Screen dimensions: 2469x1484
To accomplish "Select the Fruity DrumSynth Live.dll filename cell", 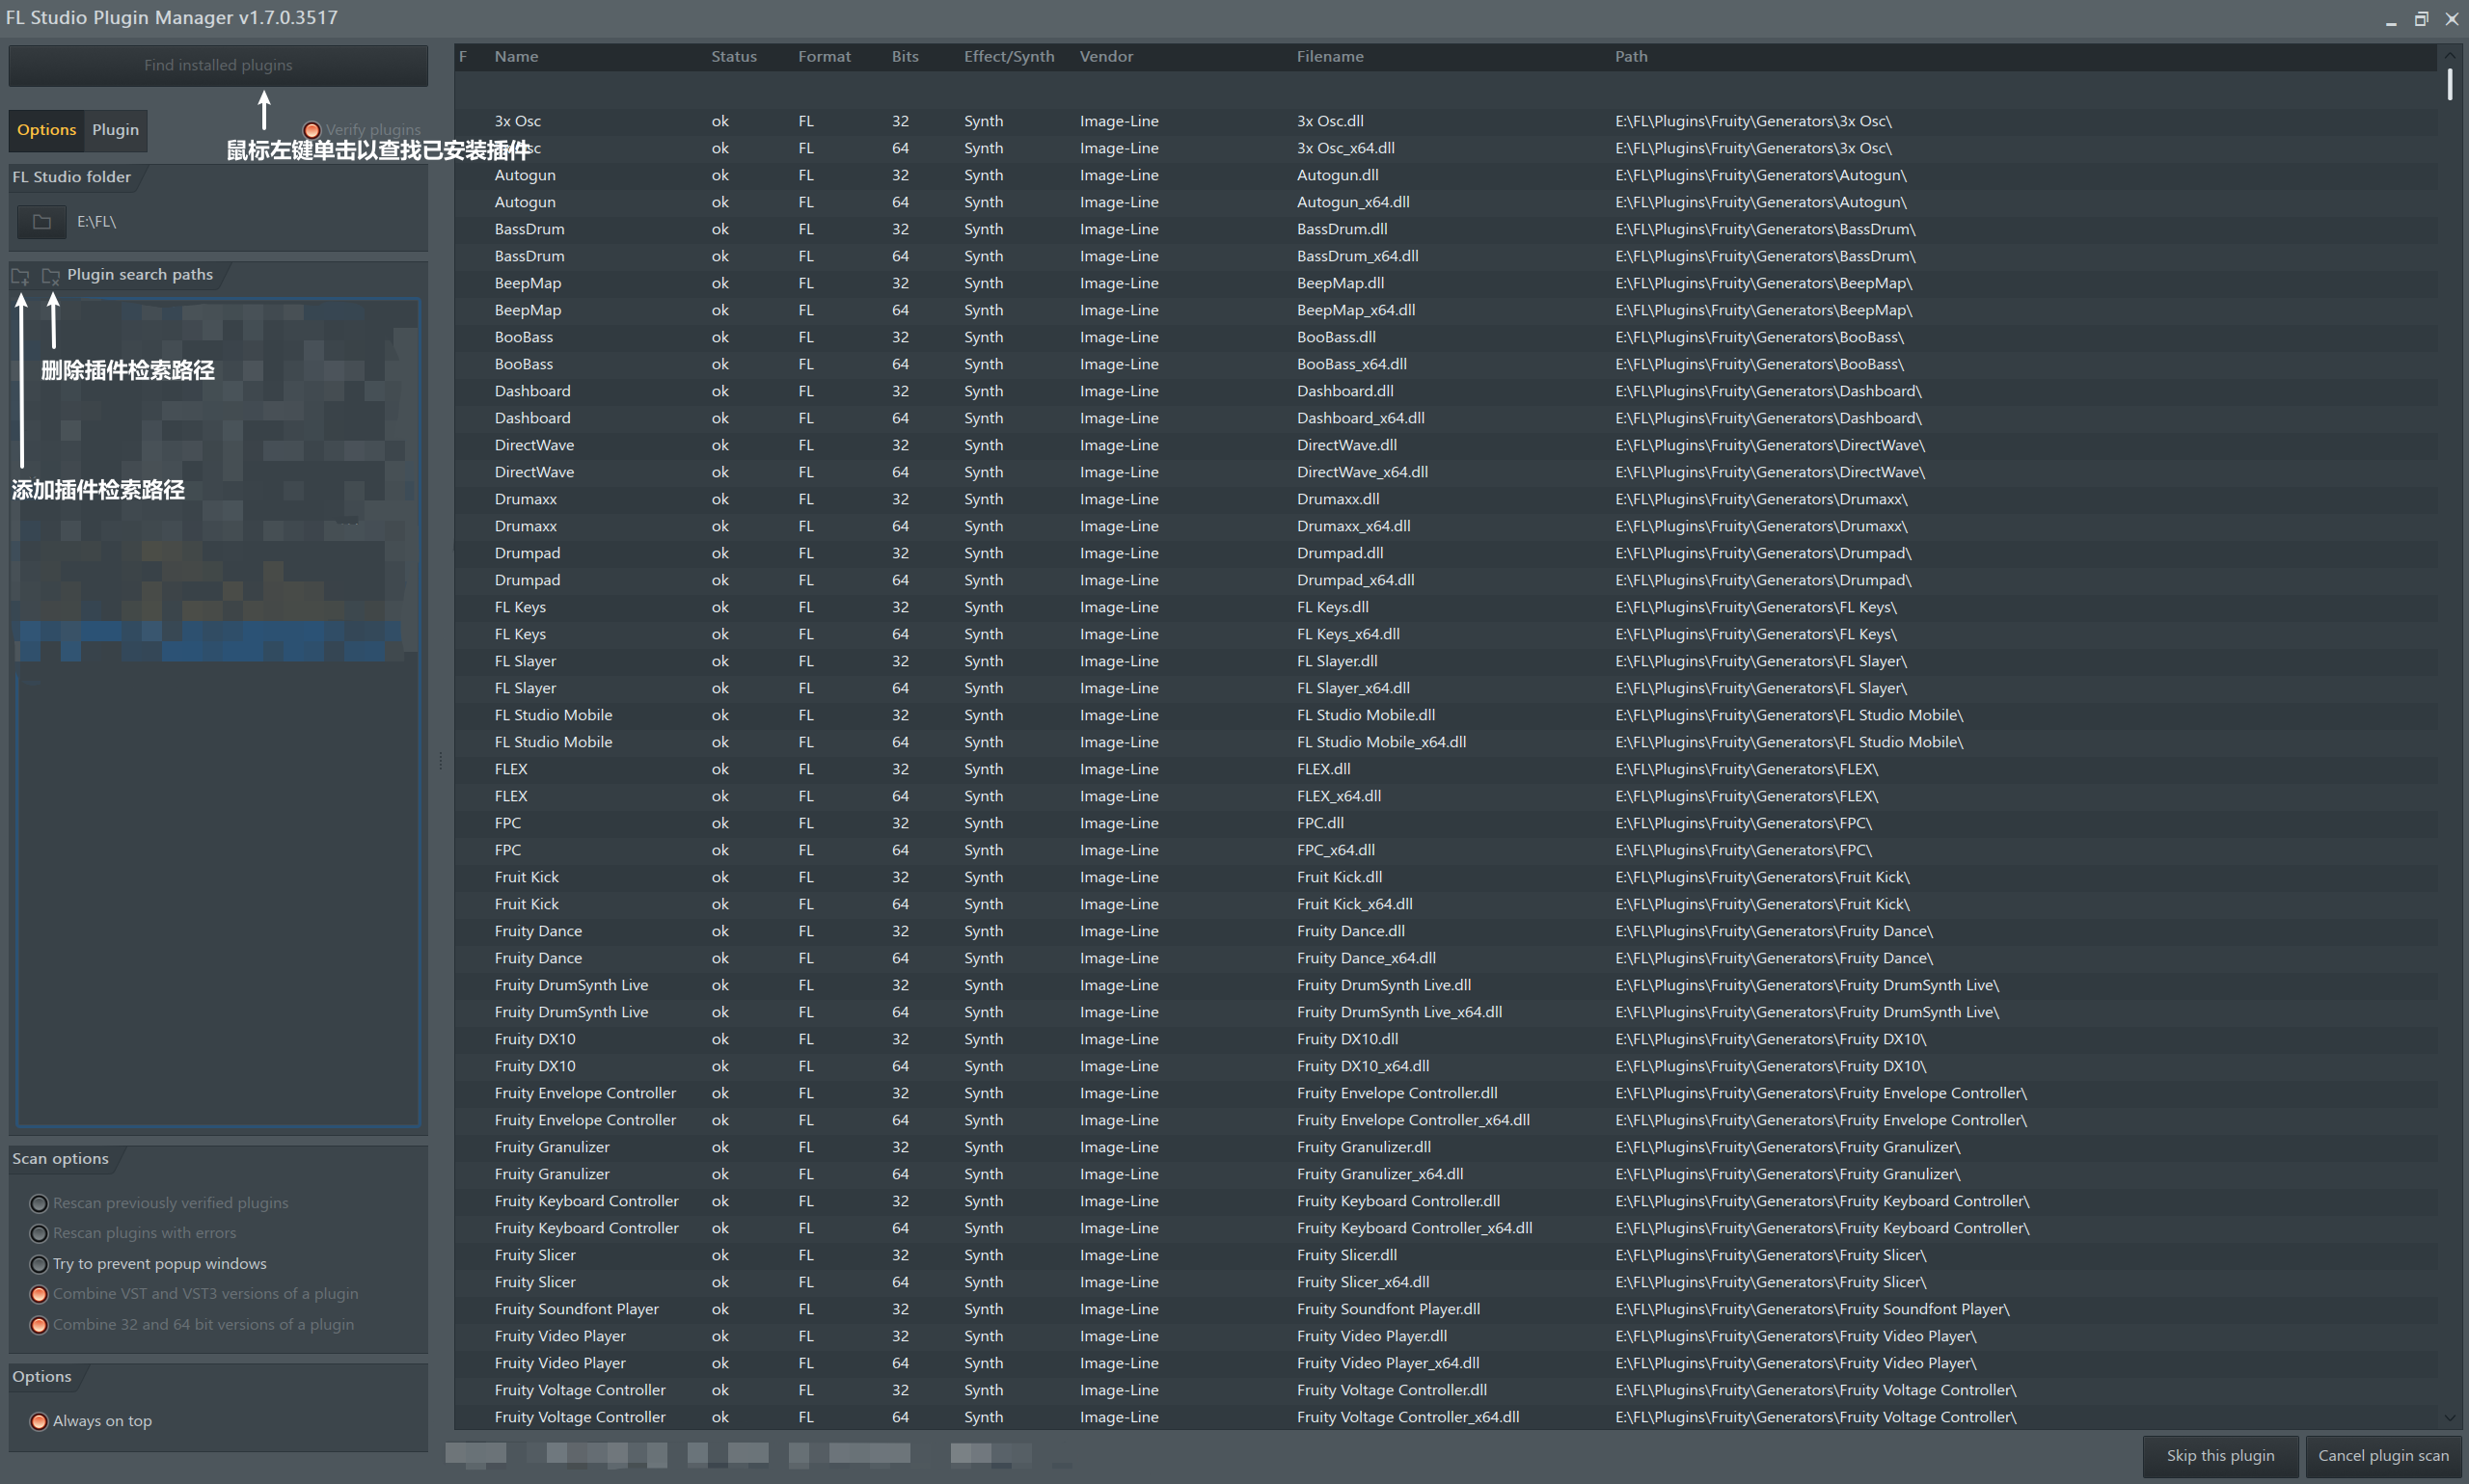I will tap(1384, 985).
